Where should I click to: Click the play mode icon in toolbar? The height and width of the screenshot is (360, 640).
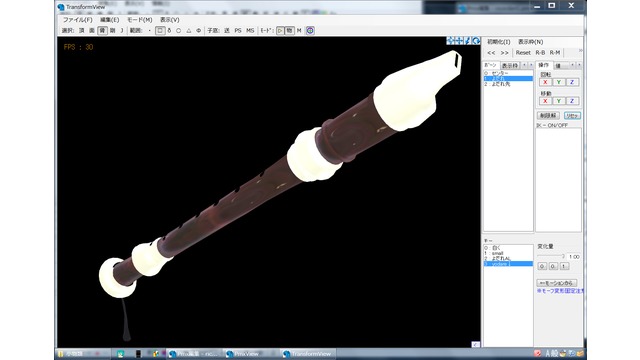click(x=280, y=31)
